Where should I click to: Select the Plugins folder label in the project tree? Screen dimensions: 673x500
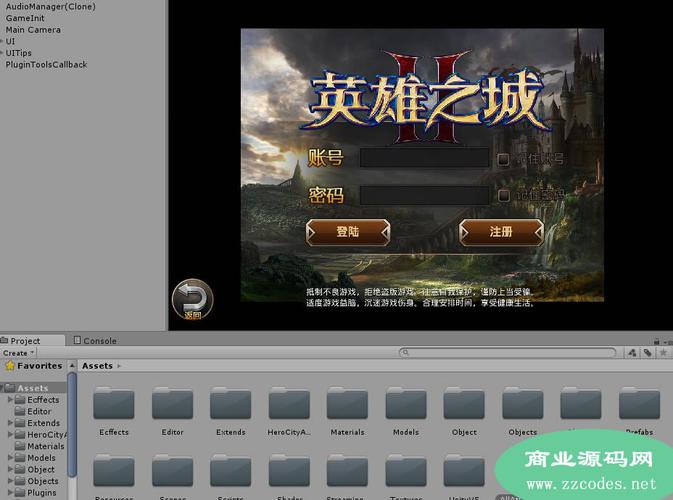[x=42, y=492]
